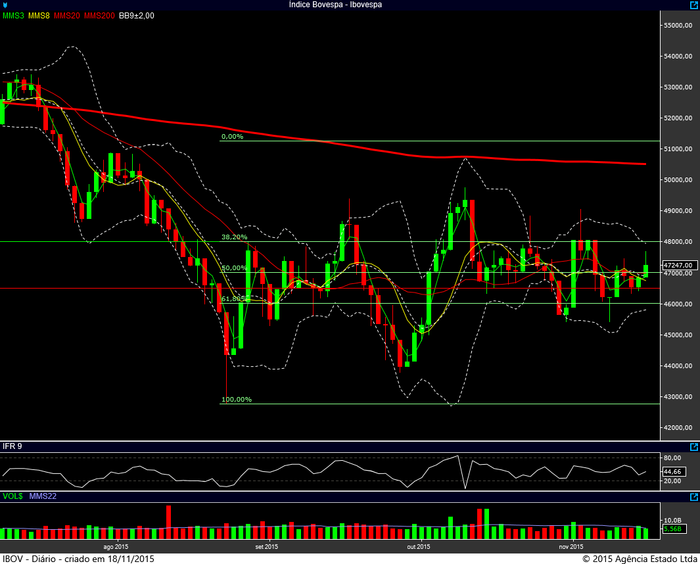Click the 80,00 IFR axis label
Viewport: 700px width, 564px height.
(x=672, y=458)
